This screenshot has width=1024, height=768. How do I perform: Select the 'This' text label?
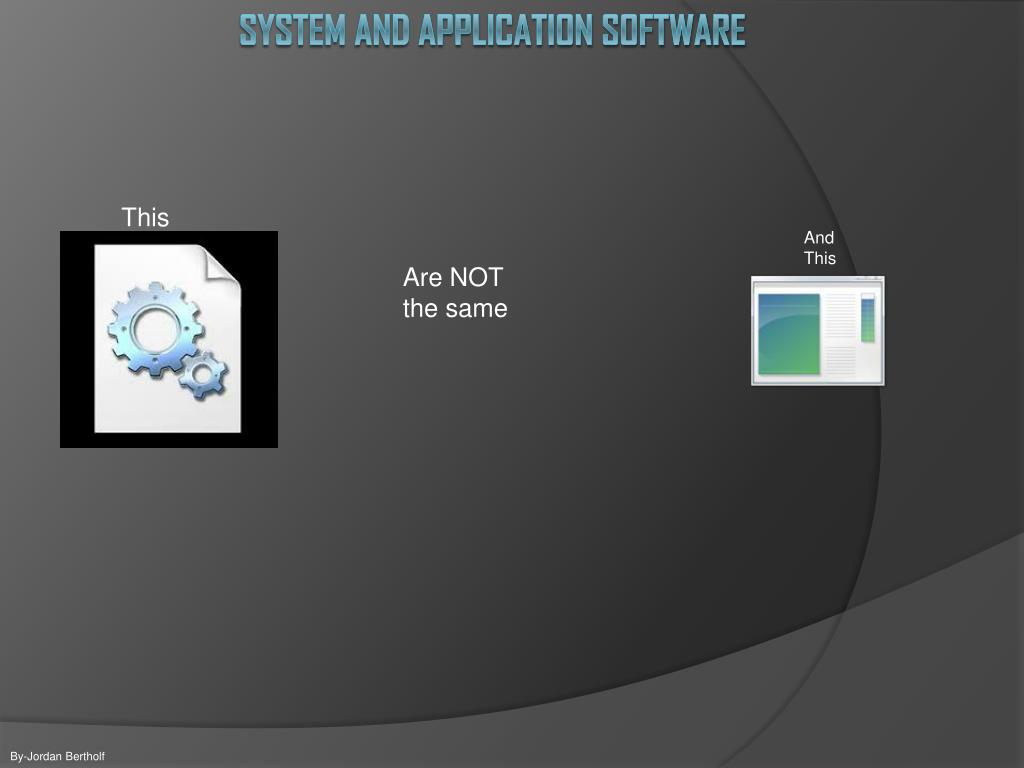click(145, 218)
